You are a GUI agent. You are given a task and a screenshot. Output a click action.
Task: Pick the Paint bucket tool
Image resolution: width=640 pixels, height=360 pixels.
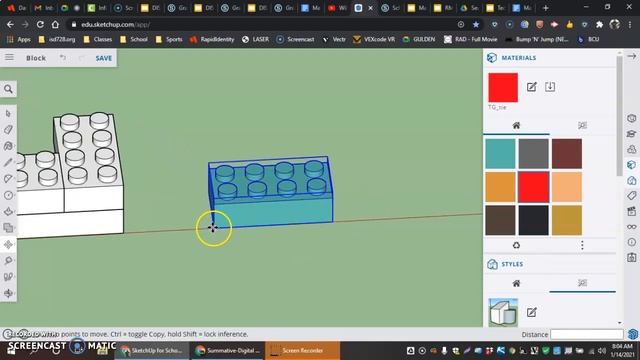(x=8, y=146)
